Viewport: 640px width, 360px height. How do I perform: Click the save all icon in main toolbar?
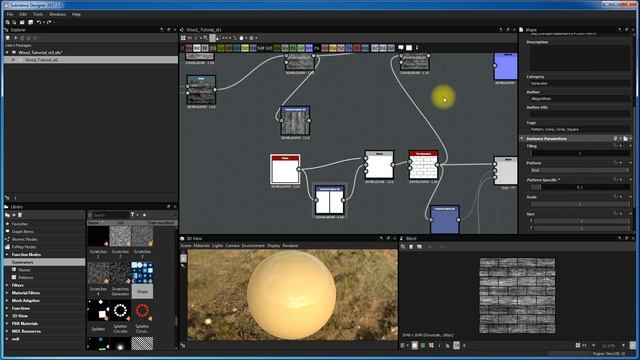tap(31, 22)
